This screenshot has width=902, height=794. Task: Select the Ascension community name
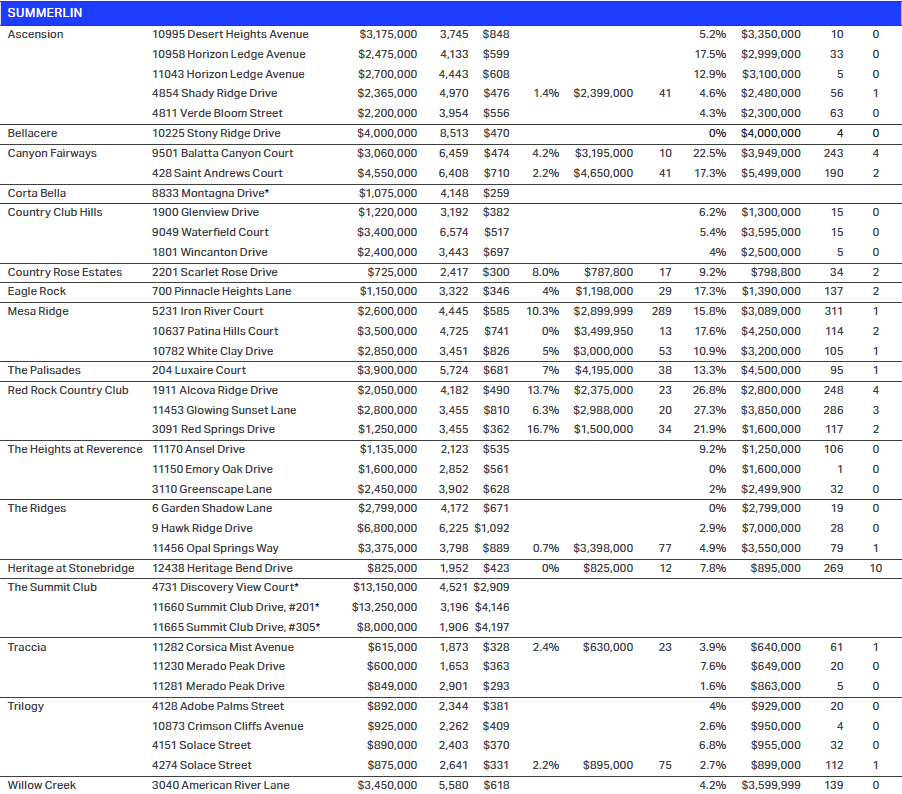click(36, 35)
